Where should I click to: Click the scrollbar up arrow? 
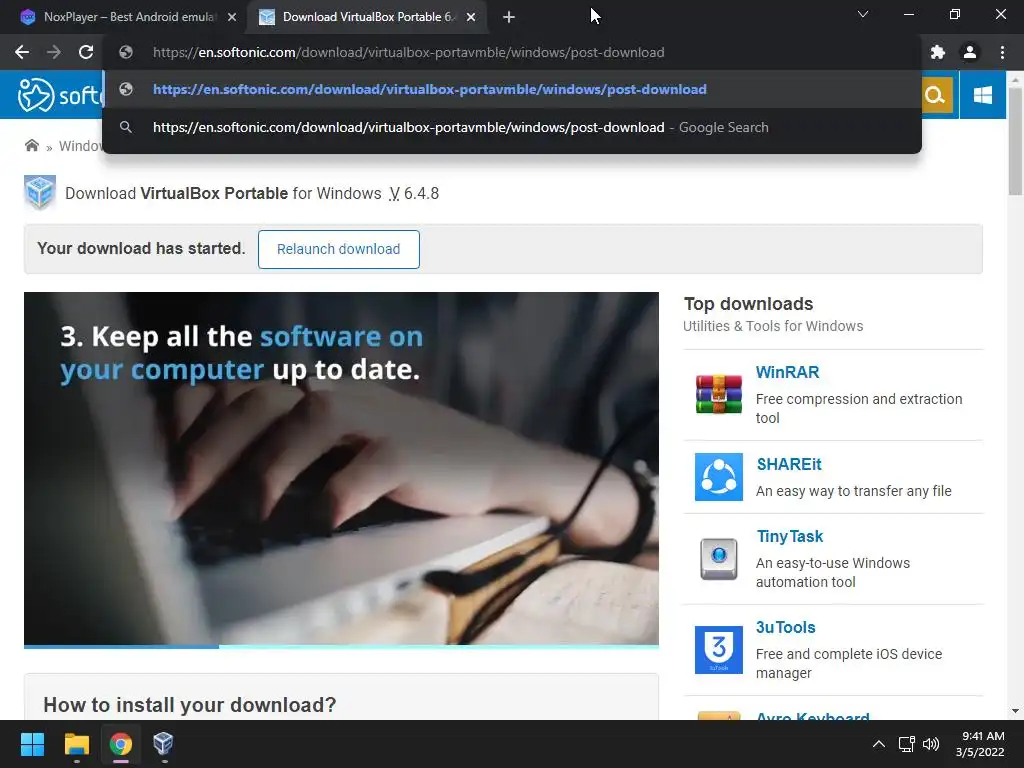click(x=1015, y=79)
